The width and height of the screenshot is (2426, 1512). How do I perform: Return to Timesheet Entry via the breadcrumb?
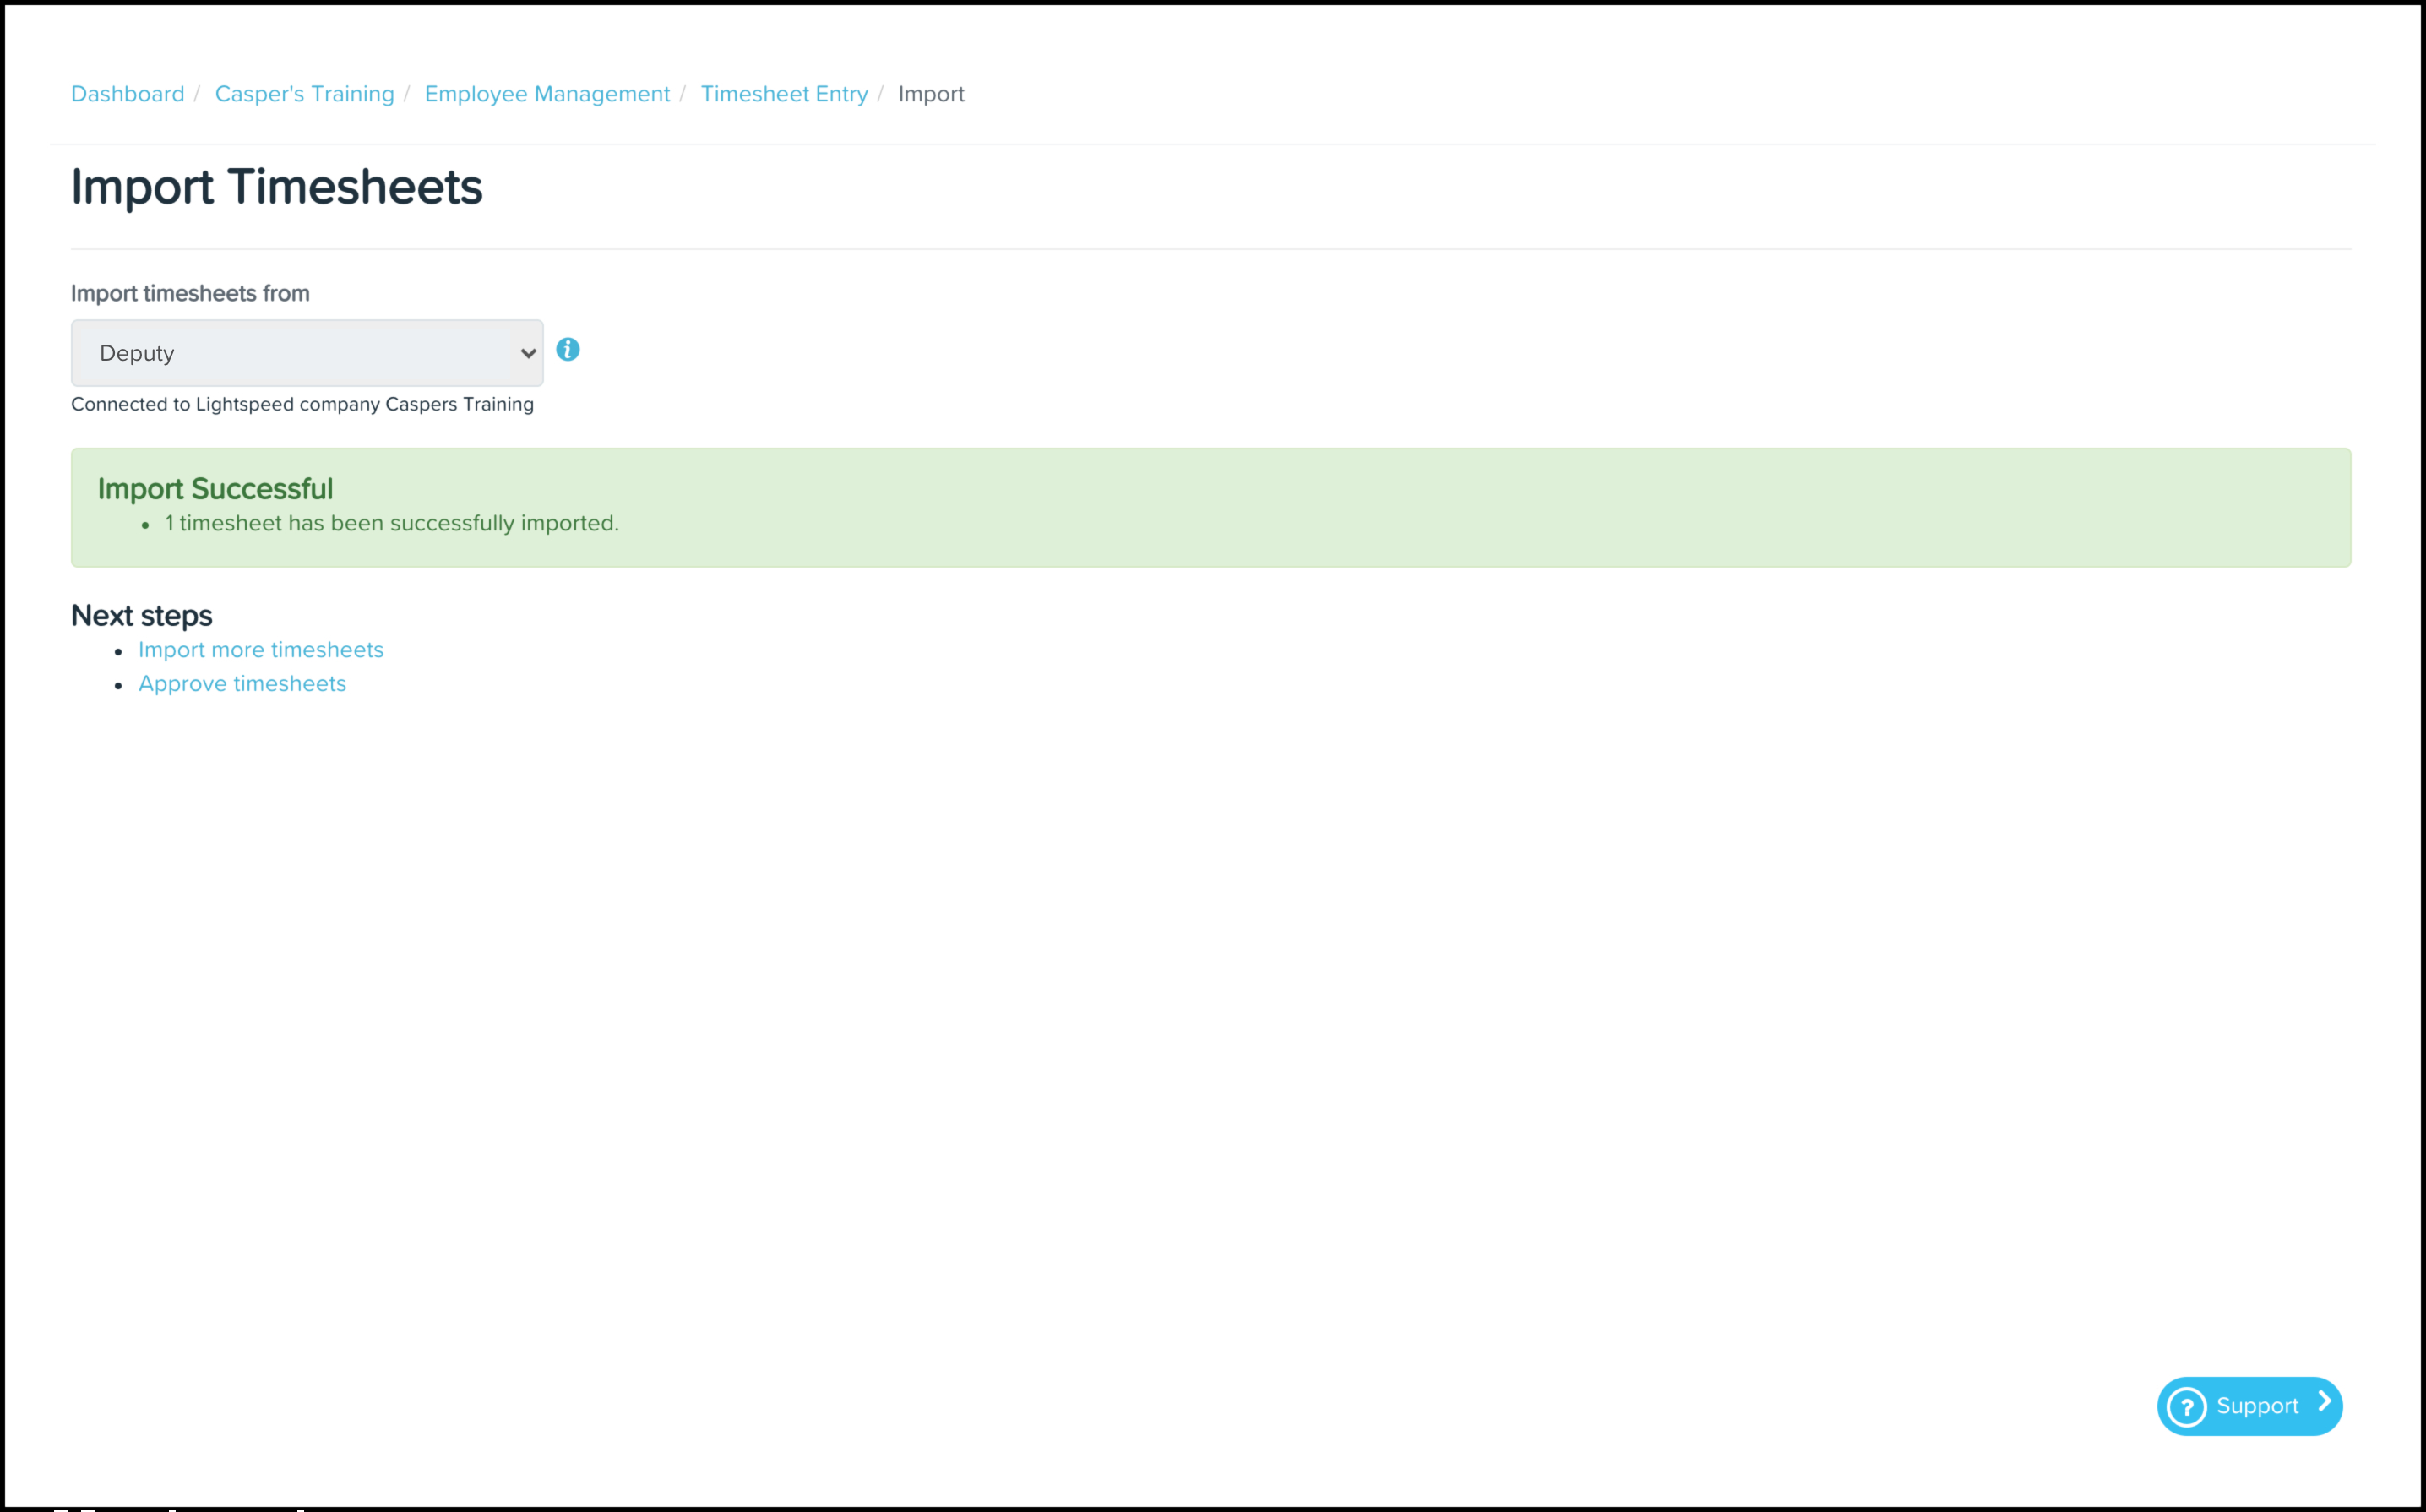784,94
